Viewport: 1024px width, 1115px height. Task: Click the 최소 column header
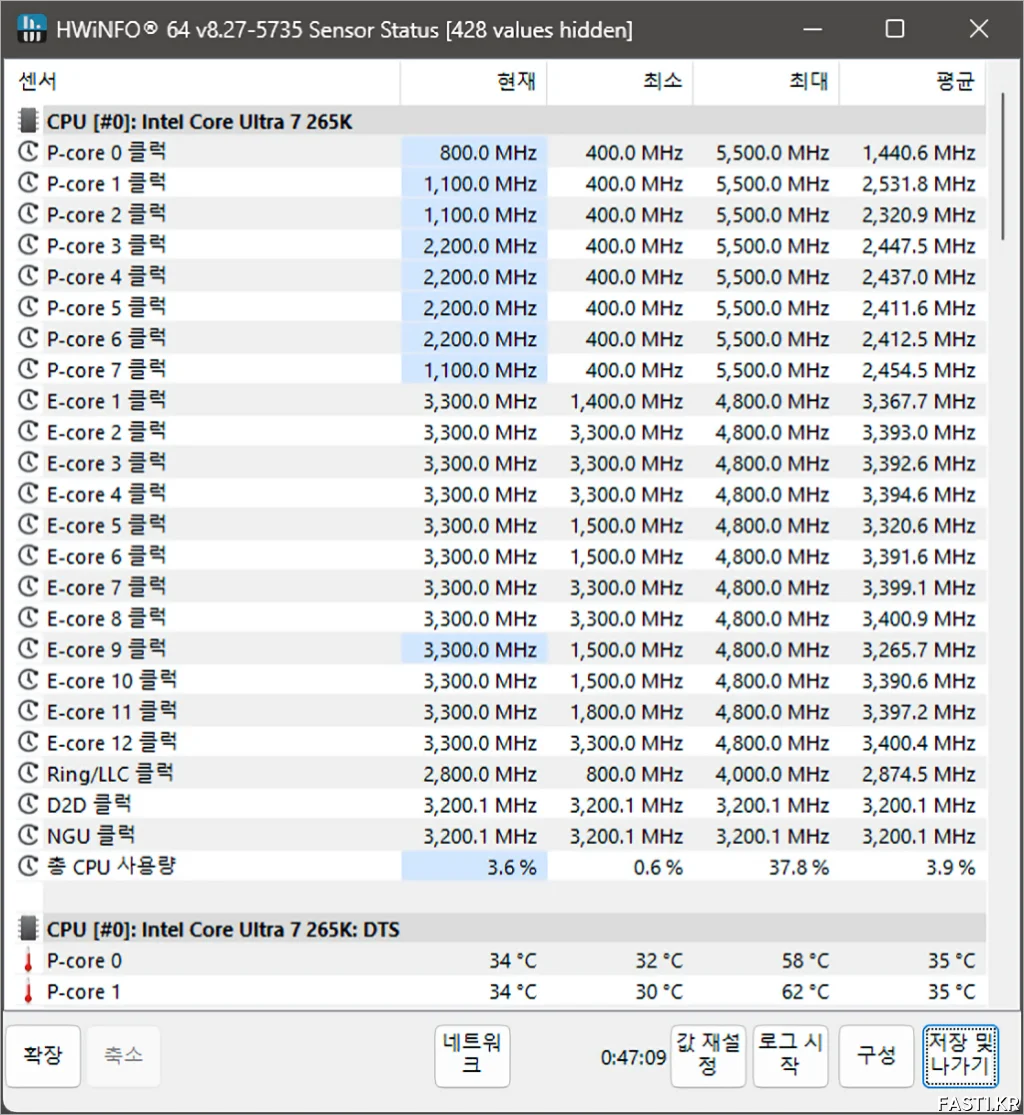pos(619,82)
